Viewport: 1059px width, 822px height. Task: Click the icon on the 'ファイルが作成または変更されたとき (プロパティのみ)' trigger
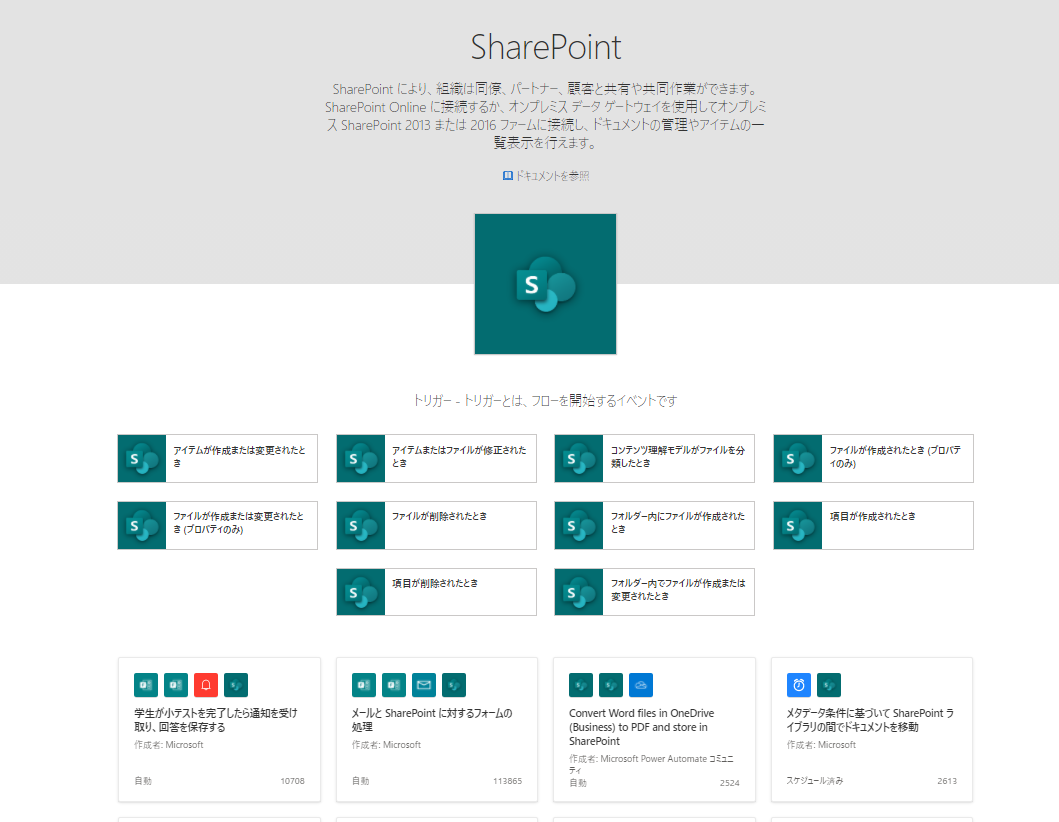142,525
